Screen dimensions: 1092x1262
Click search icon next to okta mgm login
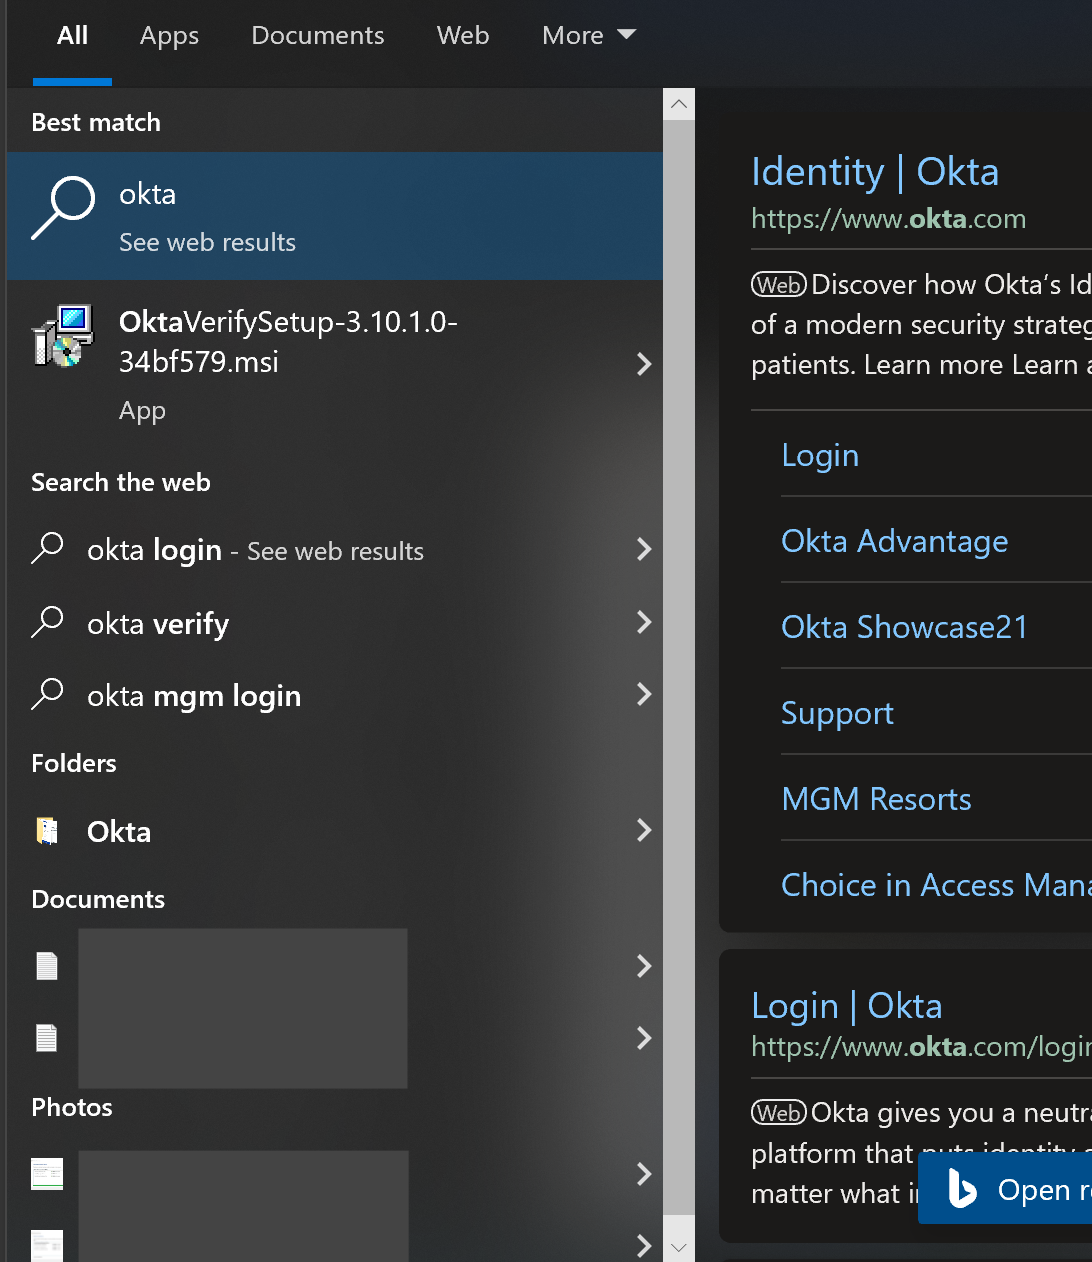pyautogui.click(x=47, y=694)
